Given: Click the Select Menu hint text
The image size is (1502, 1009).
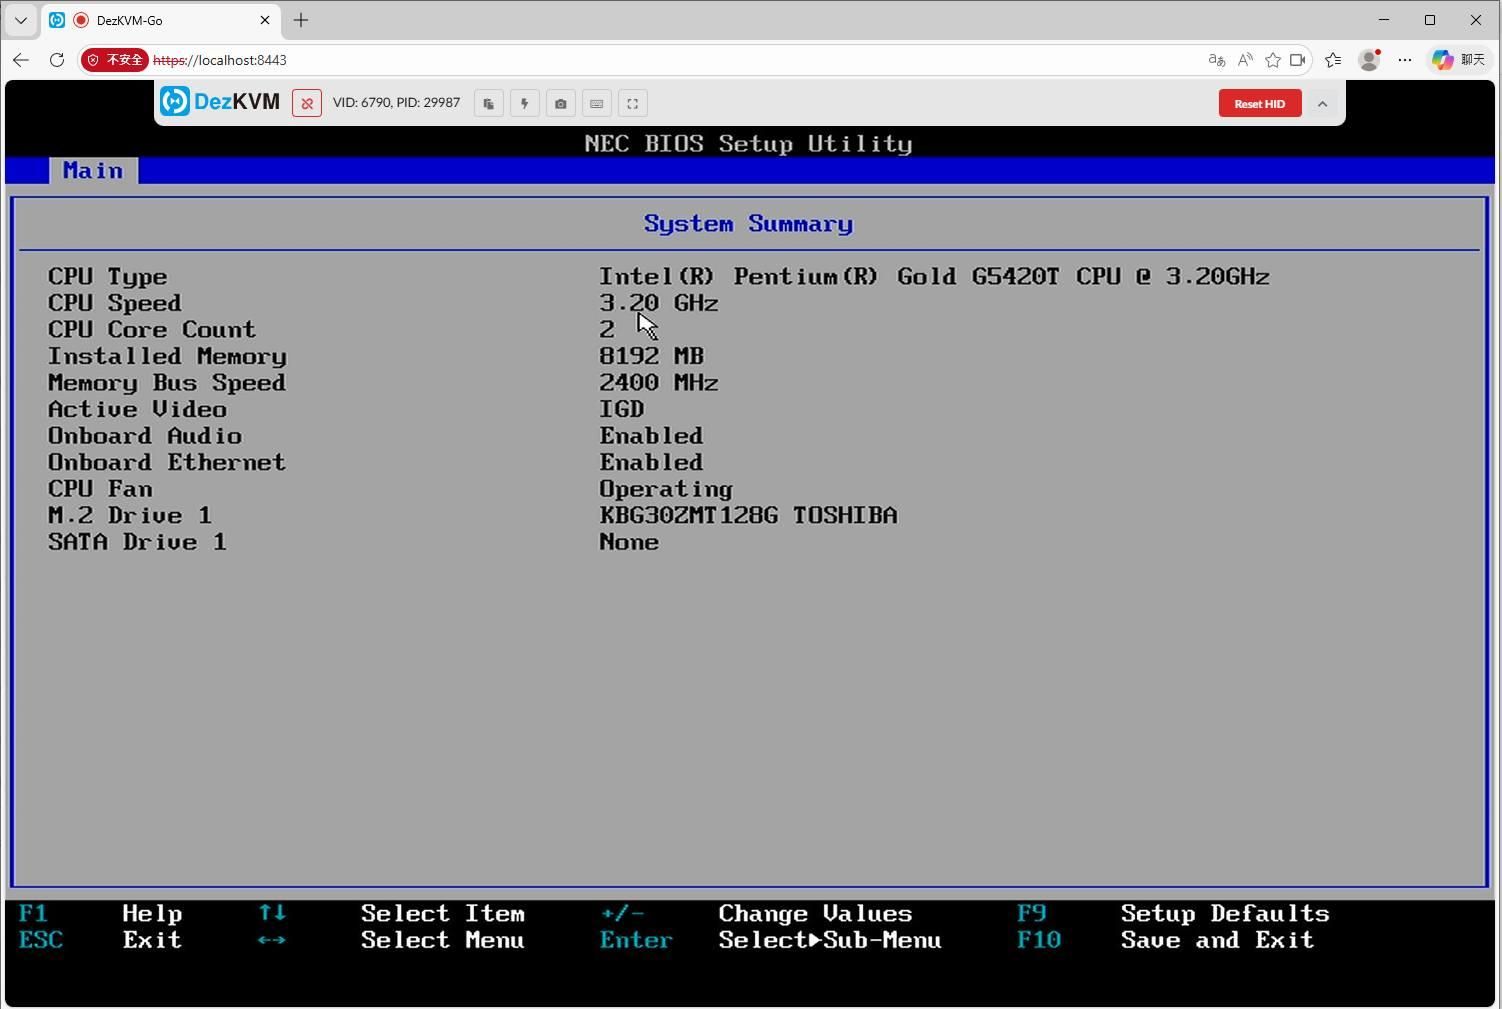Looking at the screenshot, I should click(442, 940).
